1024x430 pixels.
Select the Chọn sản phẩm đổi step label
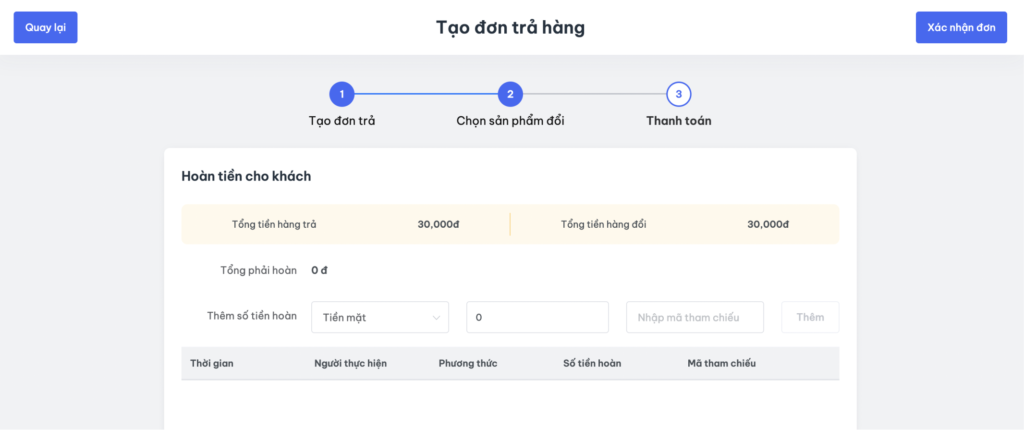point(510,121)
